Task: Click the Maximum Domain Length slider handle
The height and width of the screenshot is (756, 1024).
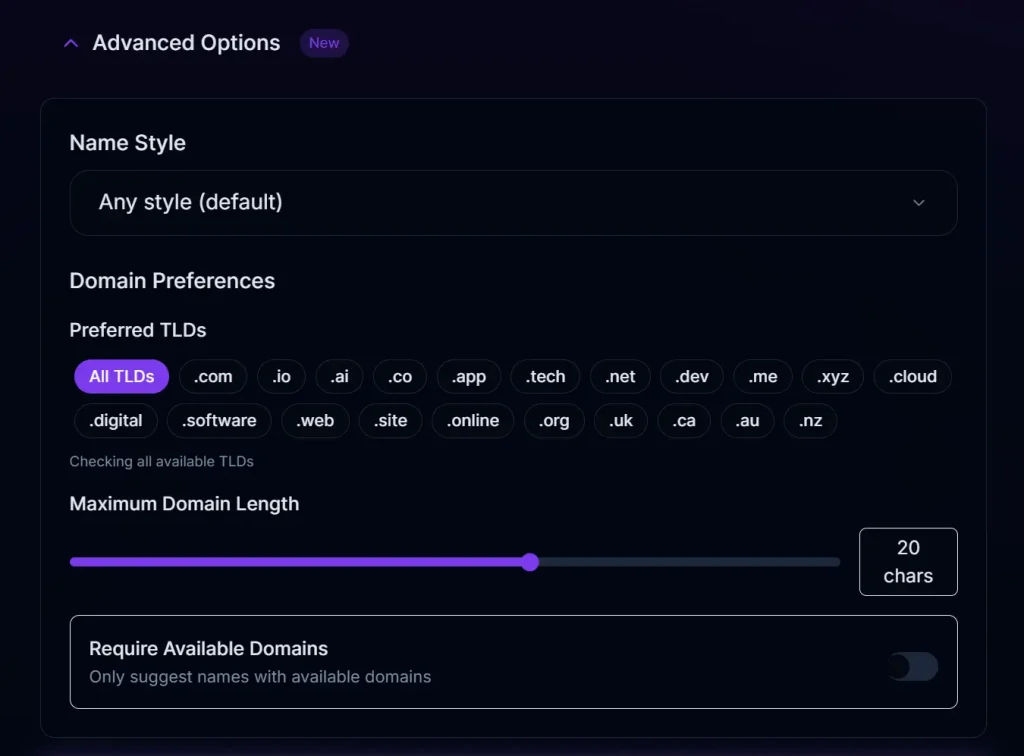Action: coord(530,562)
